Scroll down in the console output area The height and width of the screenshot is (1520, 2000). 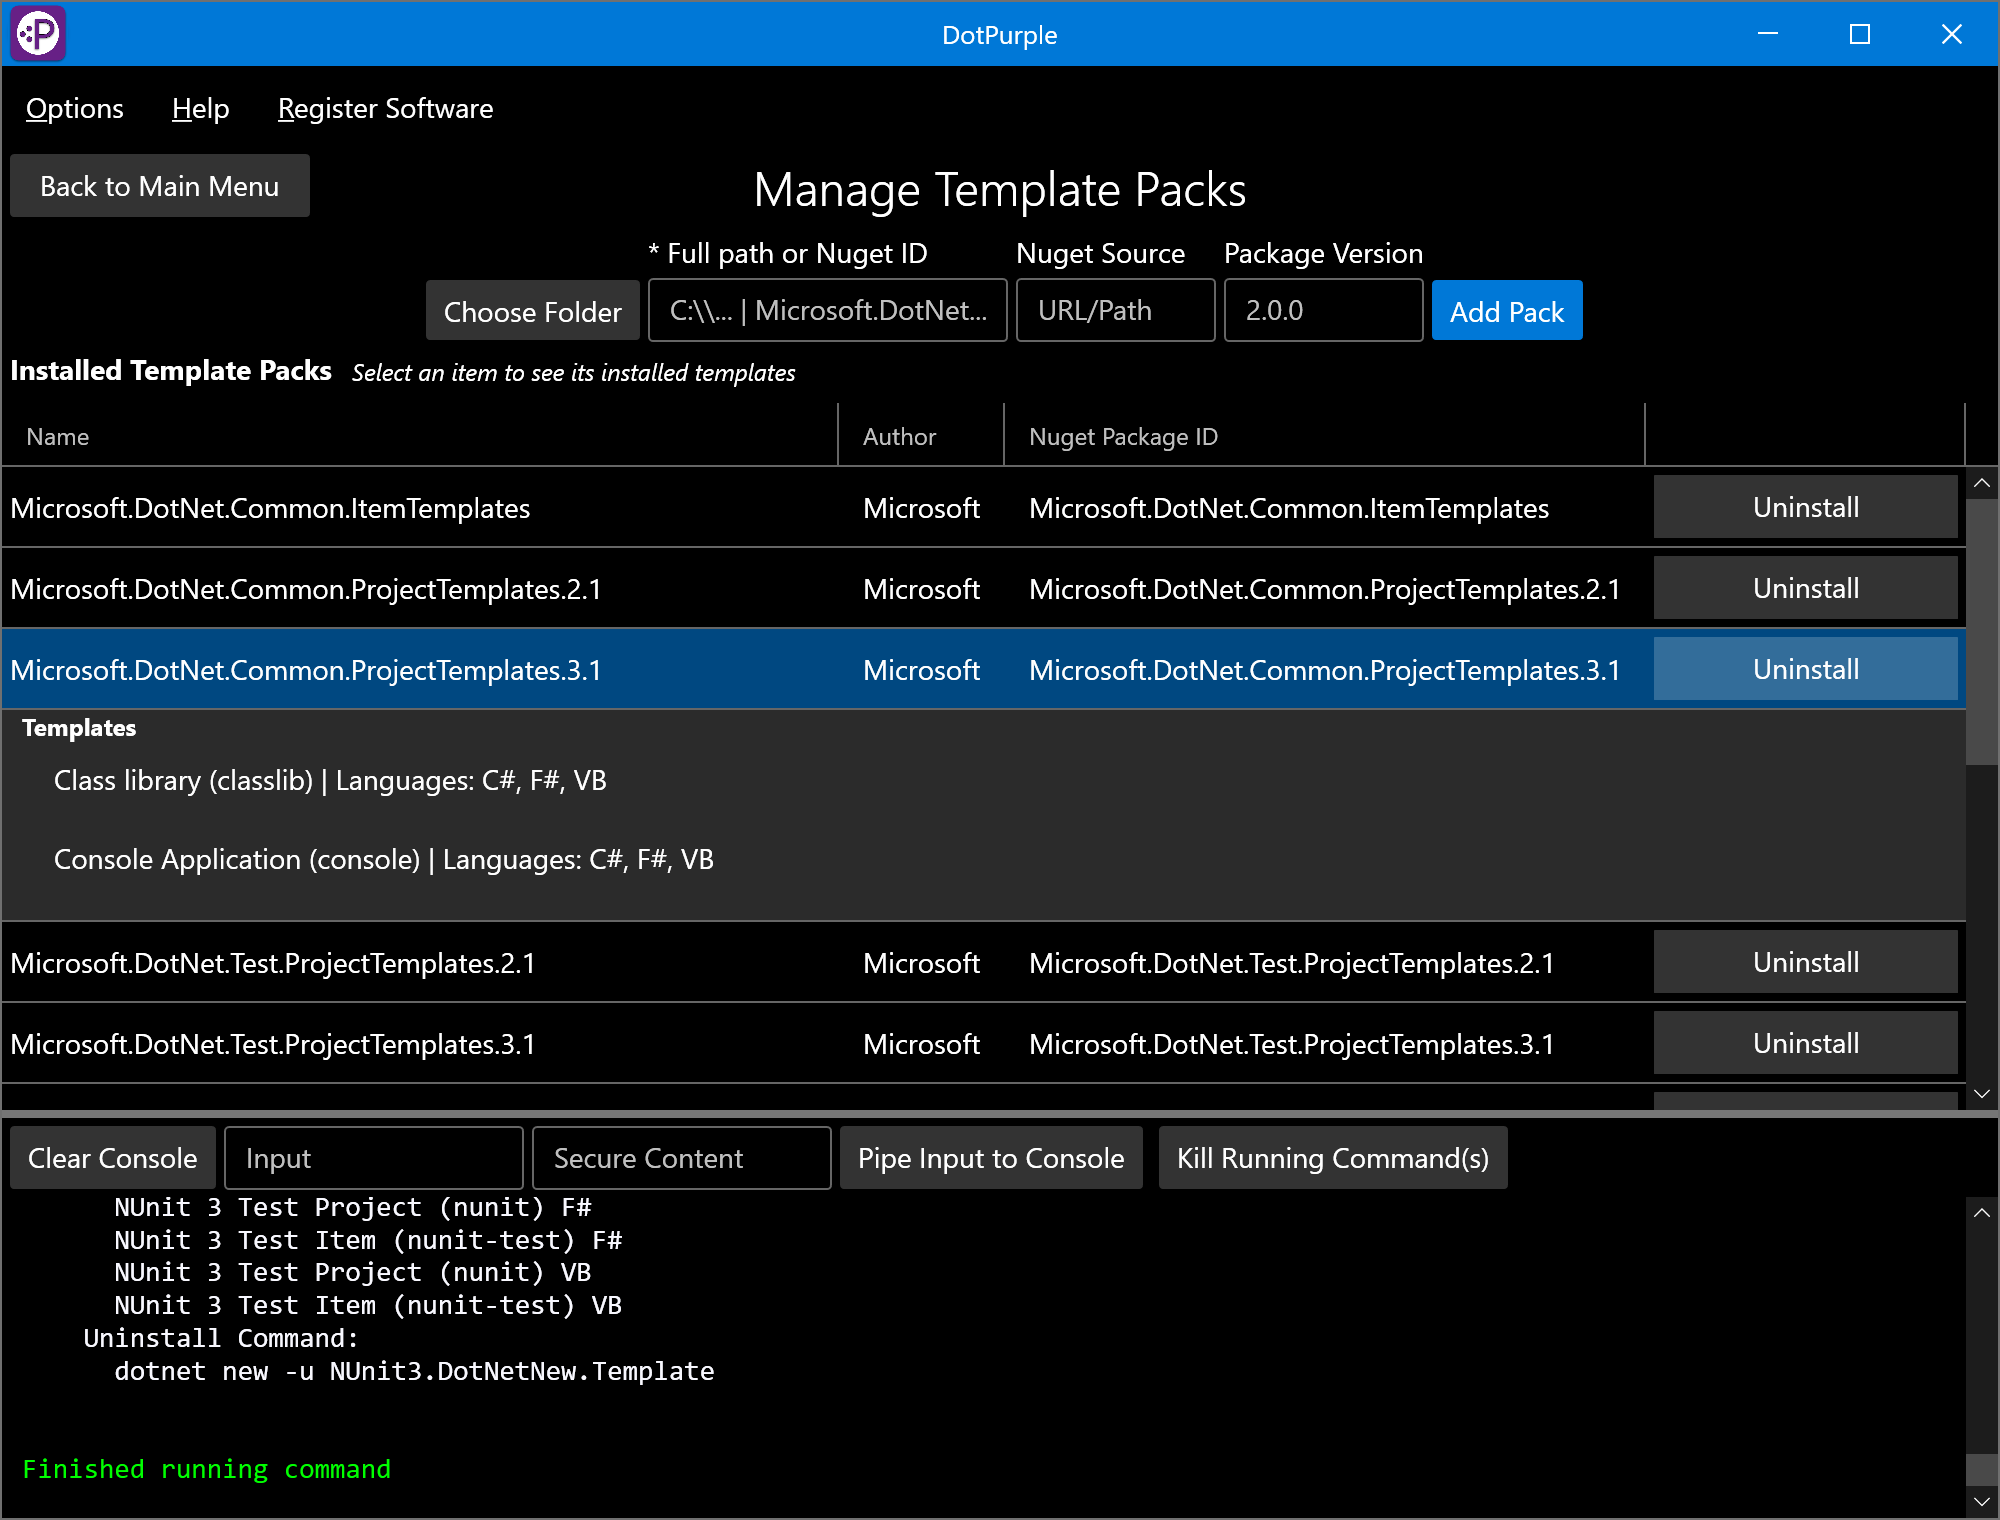(x=1979, y=1501)
